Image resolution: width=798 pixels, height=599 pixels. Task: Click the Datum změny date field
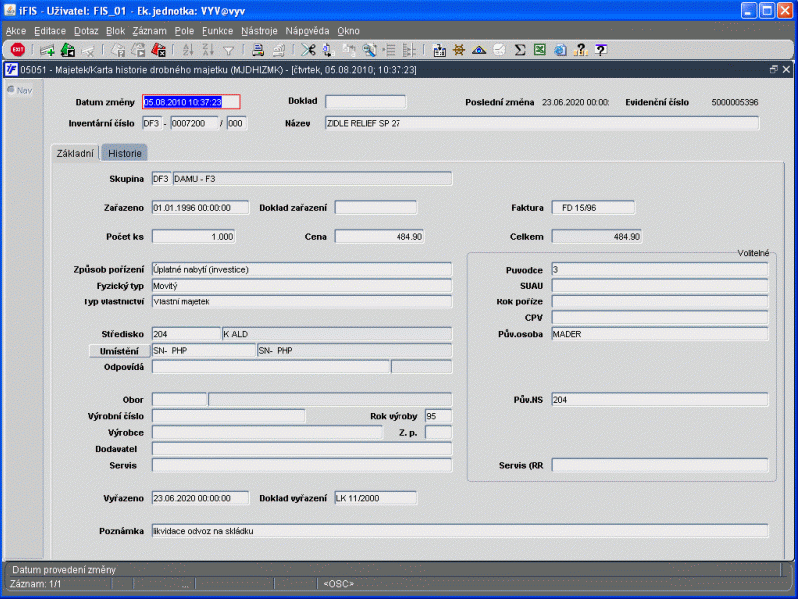[x=191, y=102]
